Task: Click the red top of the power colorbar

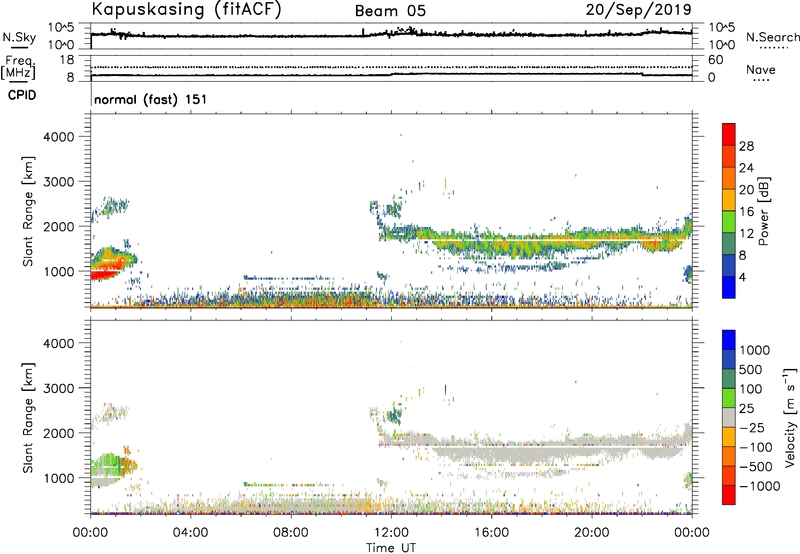Action: coord(729,132)
